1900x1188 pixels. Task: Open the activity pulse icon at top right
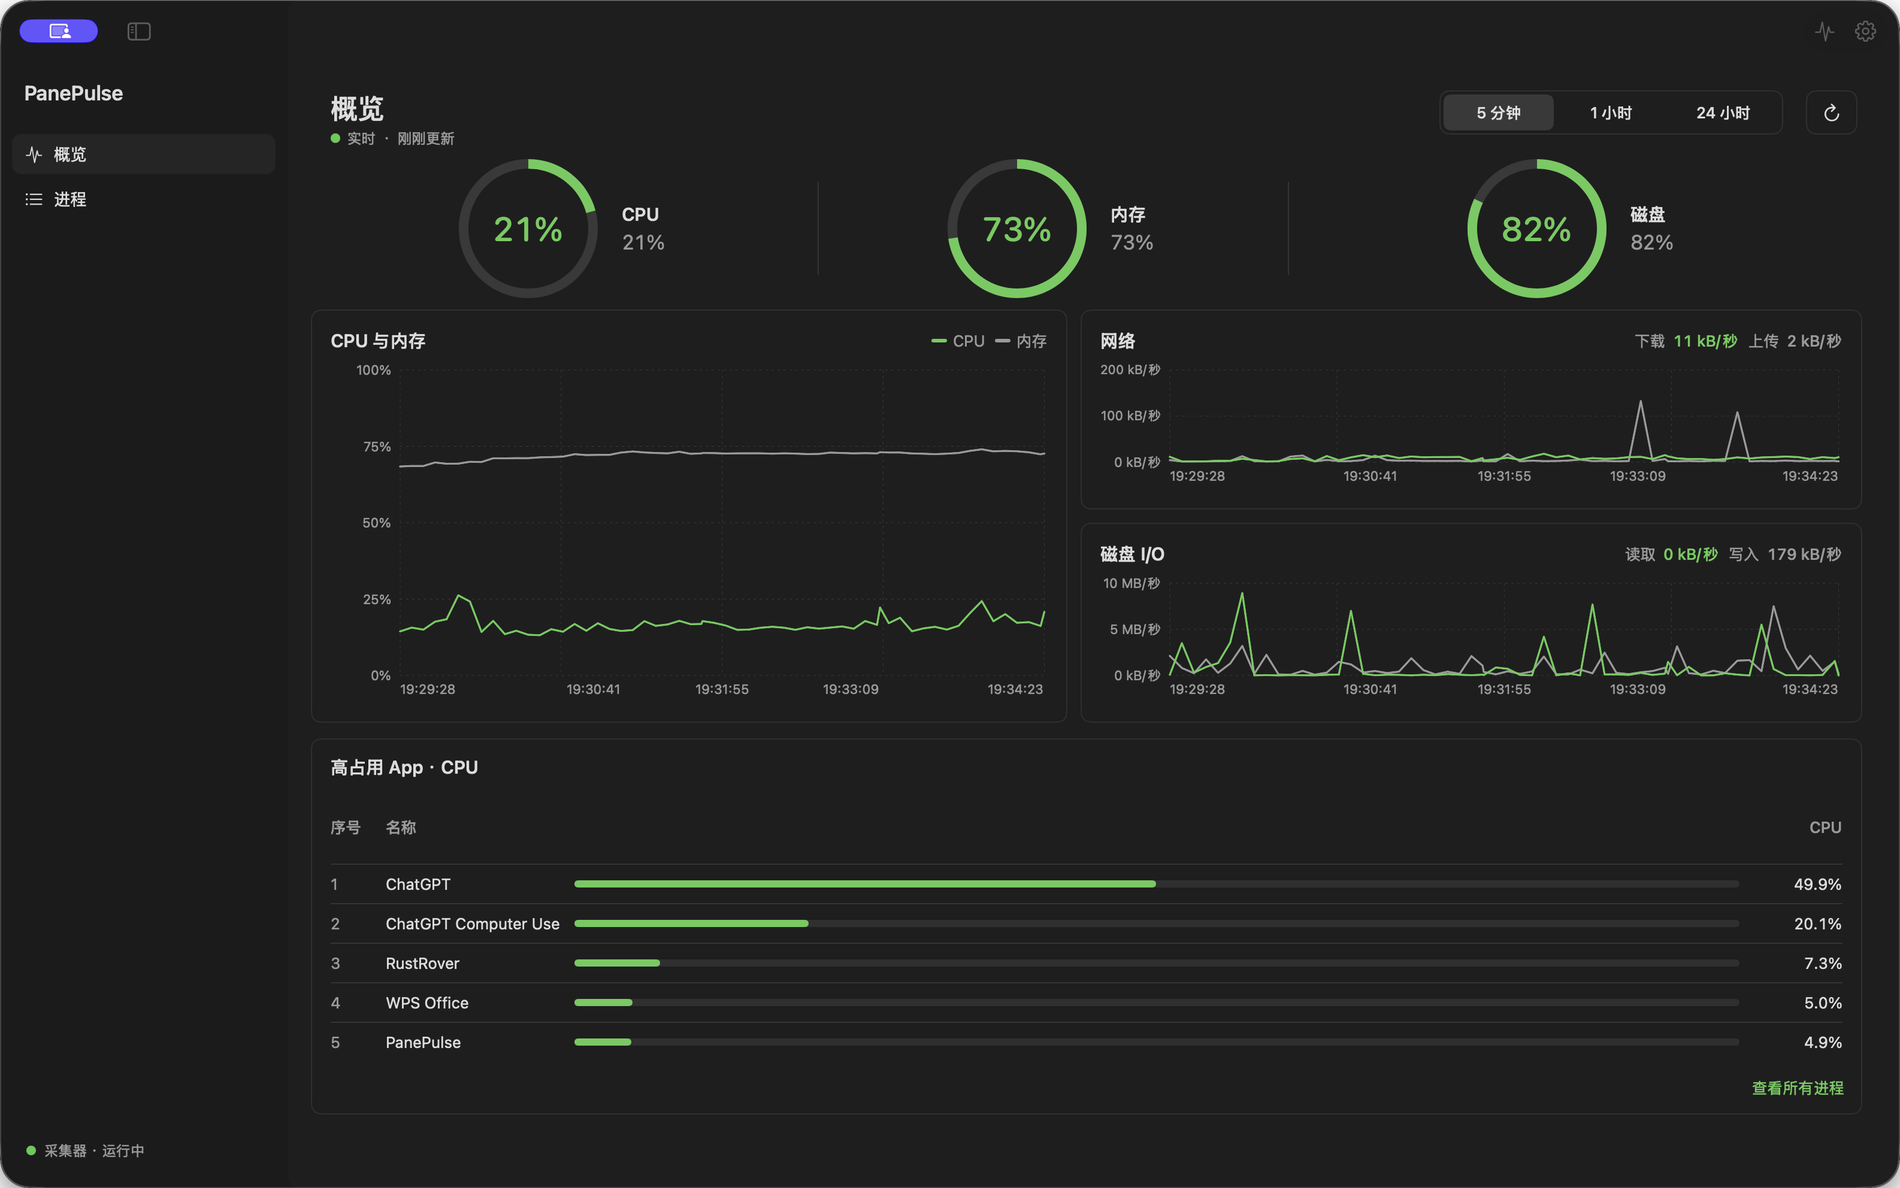click(1825, 31)
